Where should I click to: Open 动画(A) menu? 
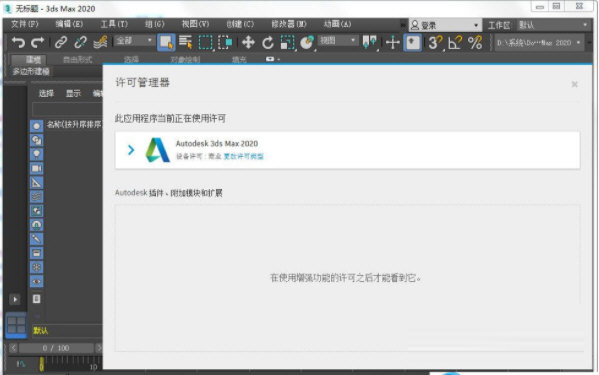[337, 24]
